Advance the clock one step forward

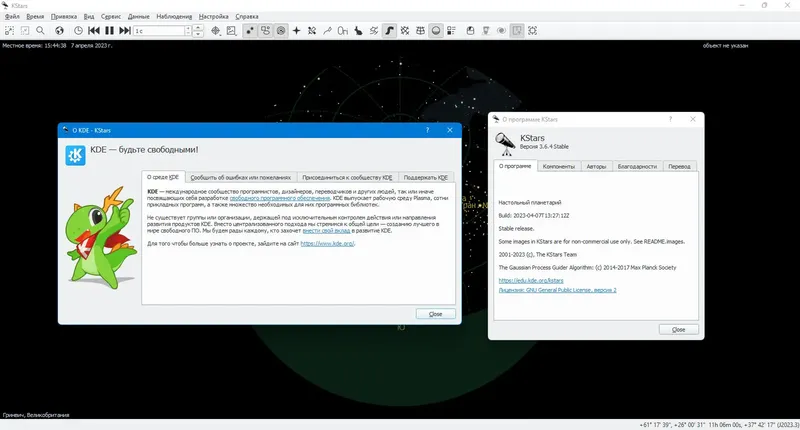(x=124, y=31)
